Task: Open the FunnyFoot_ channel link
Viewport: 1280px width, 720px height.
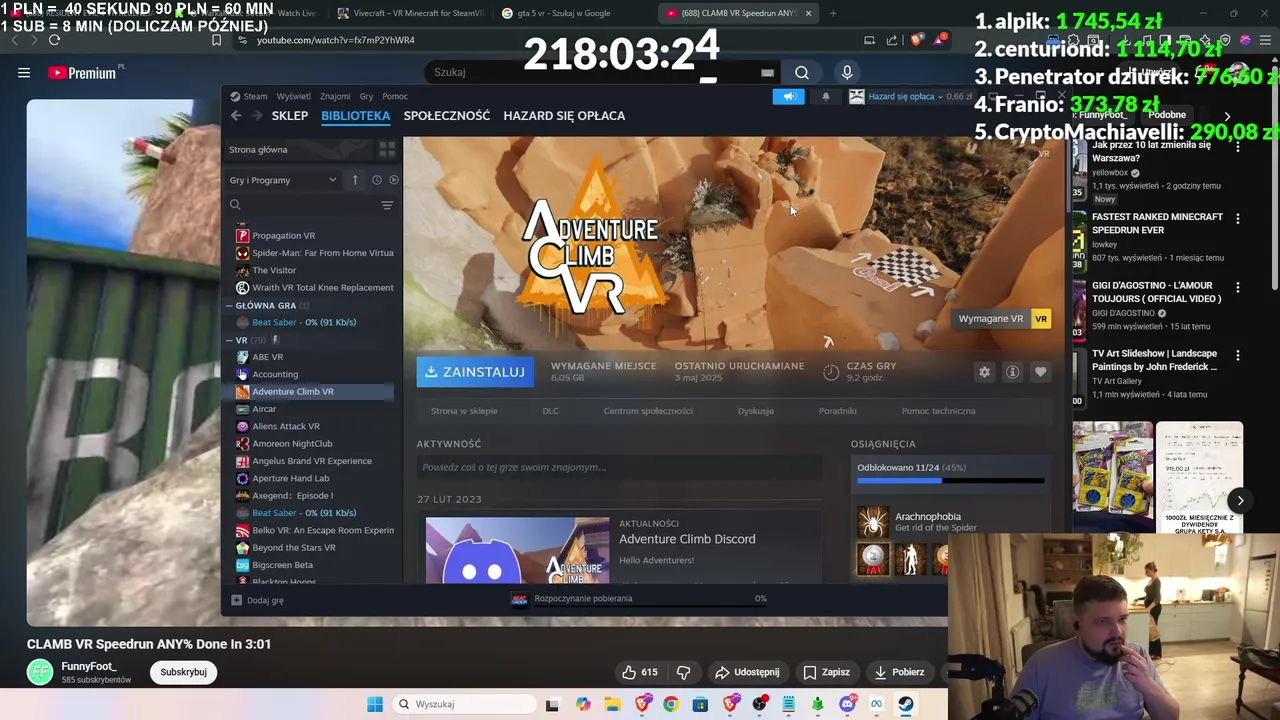Action: point(89,666)
